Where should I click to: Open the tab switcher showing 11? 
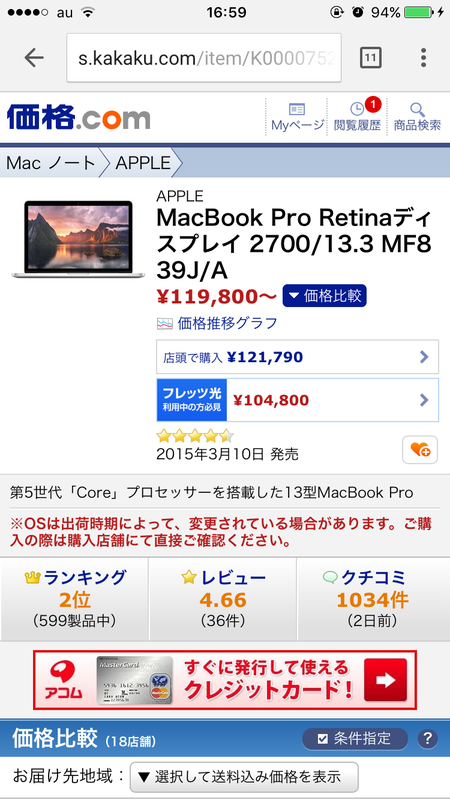coord(370,58)
